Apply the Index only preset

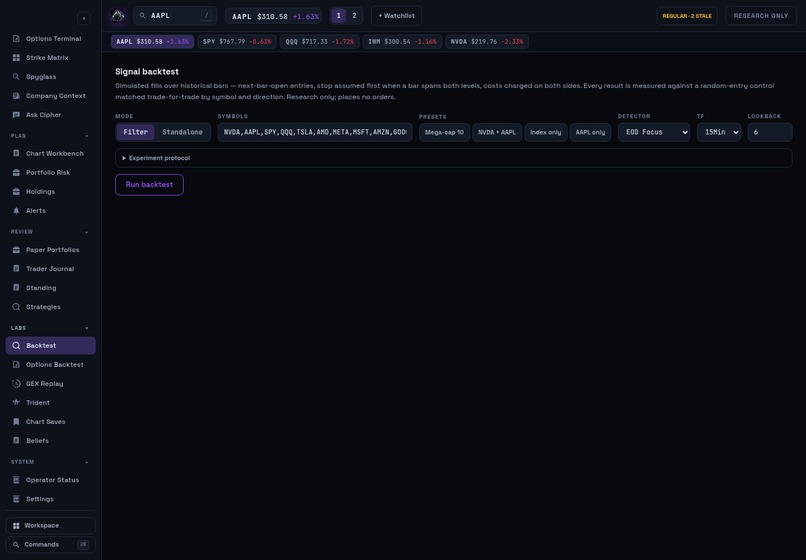coord(546,132)
